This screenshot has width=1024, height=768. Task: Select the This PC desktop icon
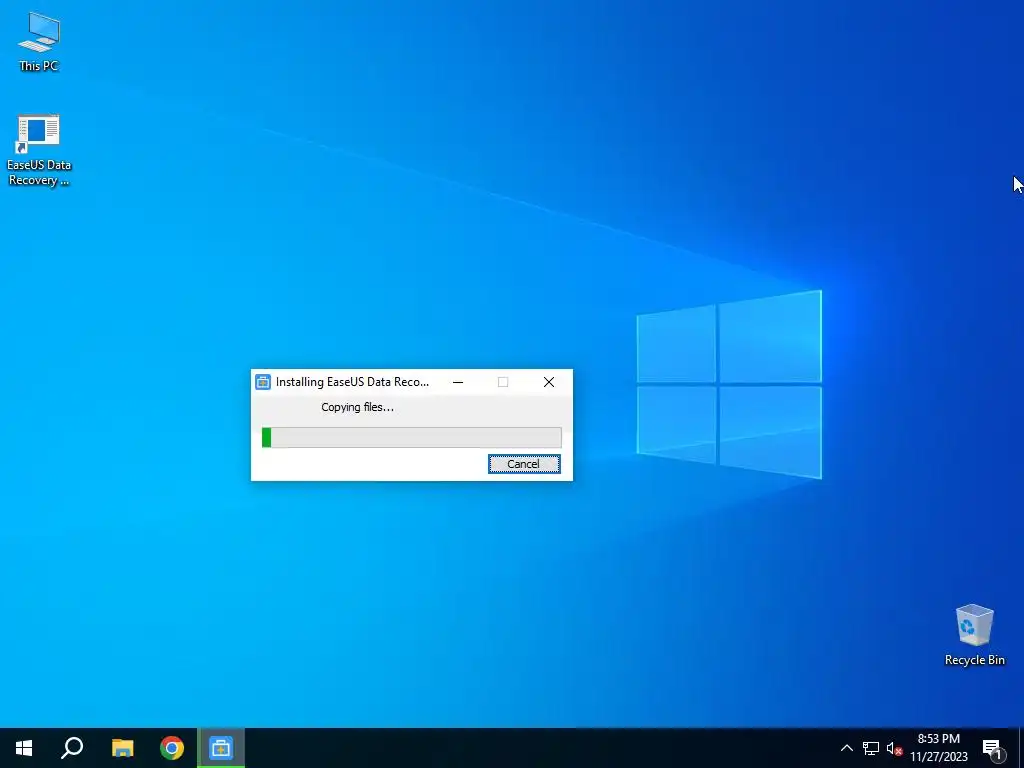(39, 41)
